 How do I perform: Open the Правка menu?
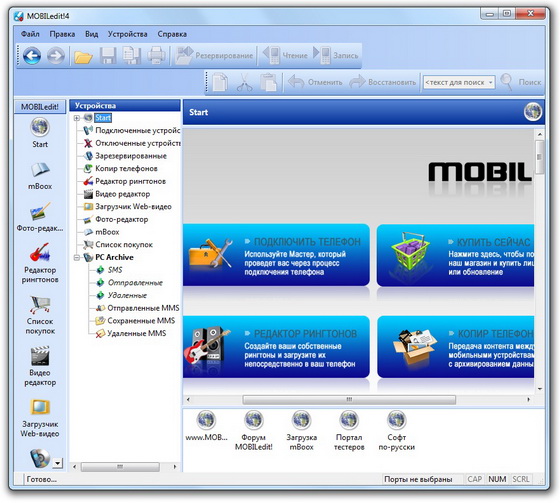(62, 34)
